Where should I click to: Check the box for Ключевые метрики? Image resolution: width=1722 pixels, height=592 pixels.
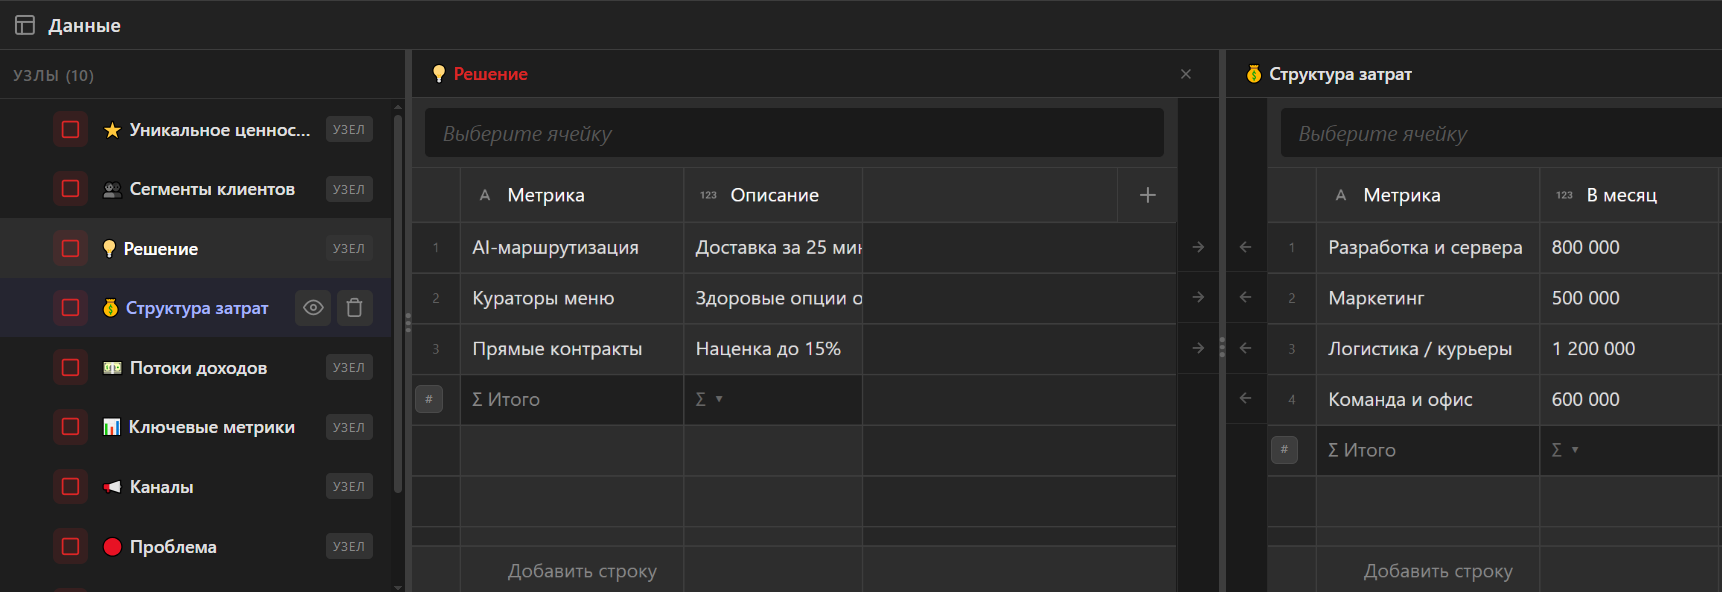70,427
